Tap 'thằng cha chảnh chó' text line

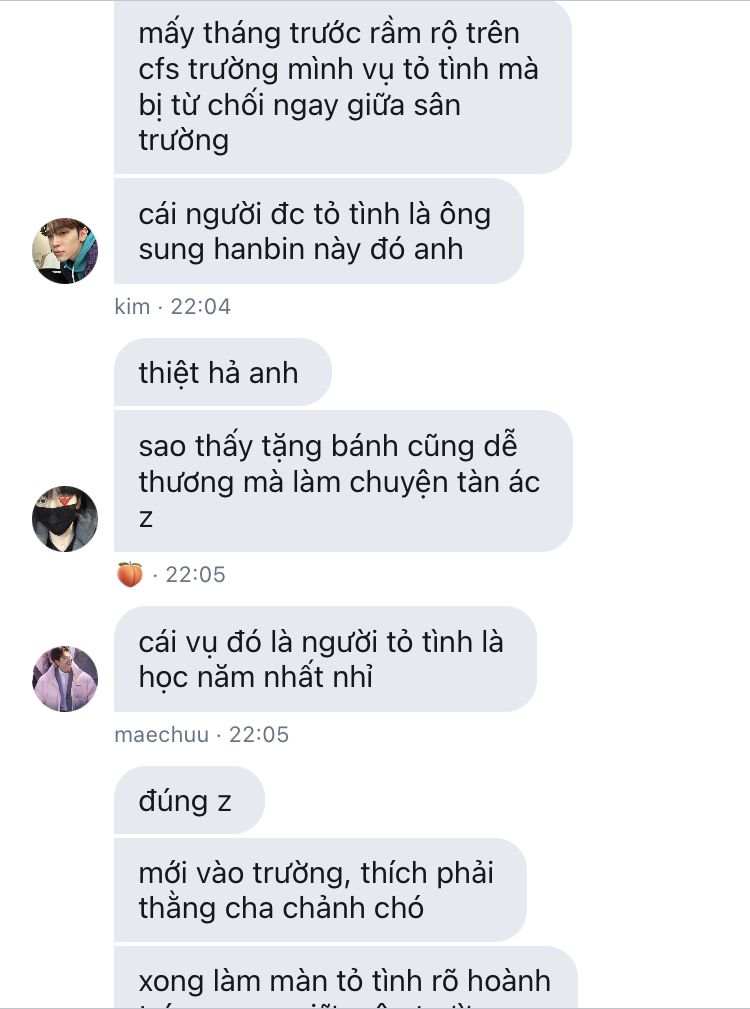click(x=281, y=908)
